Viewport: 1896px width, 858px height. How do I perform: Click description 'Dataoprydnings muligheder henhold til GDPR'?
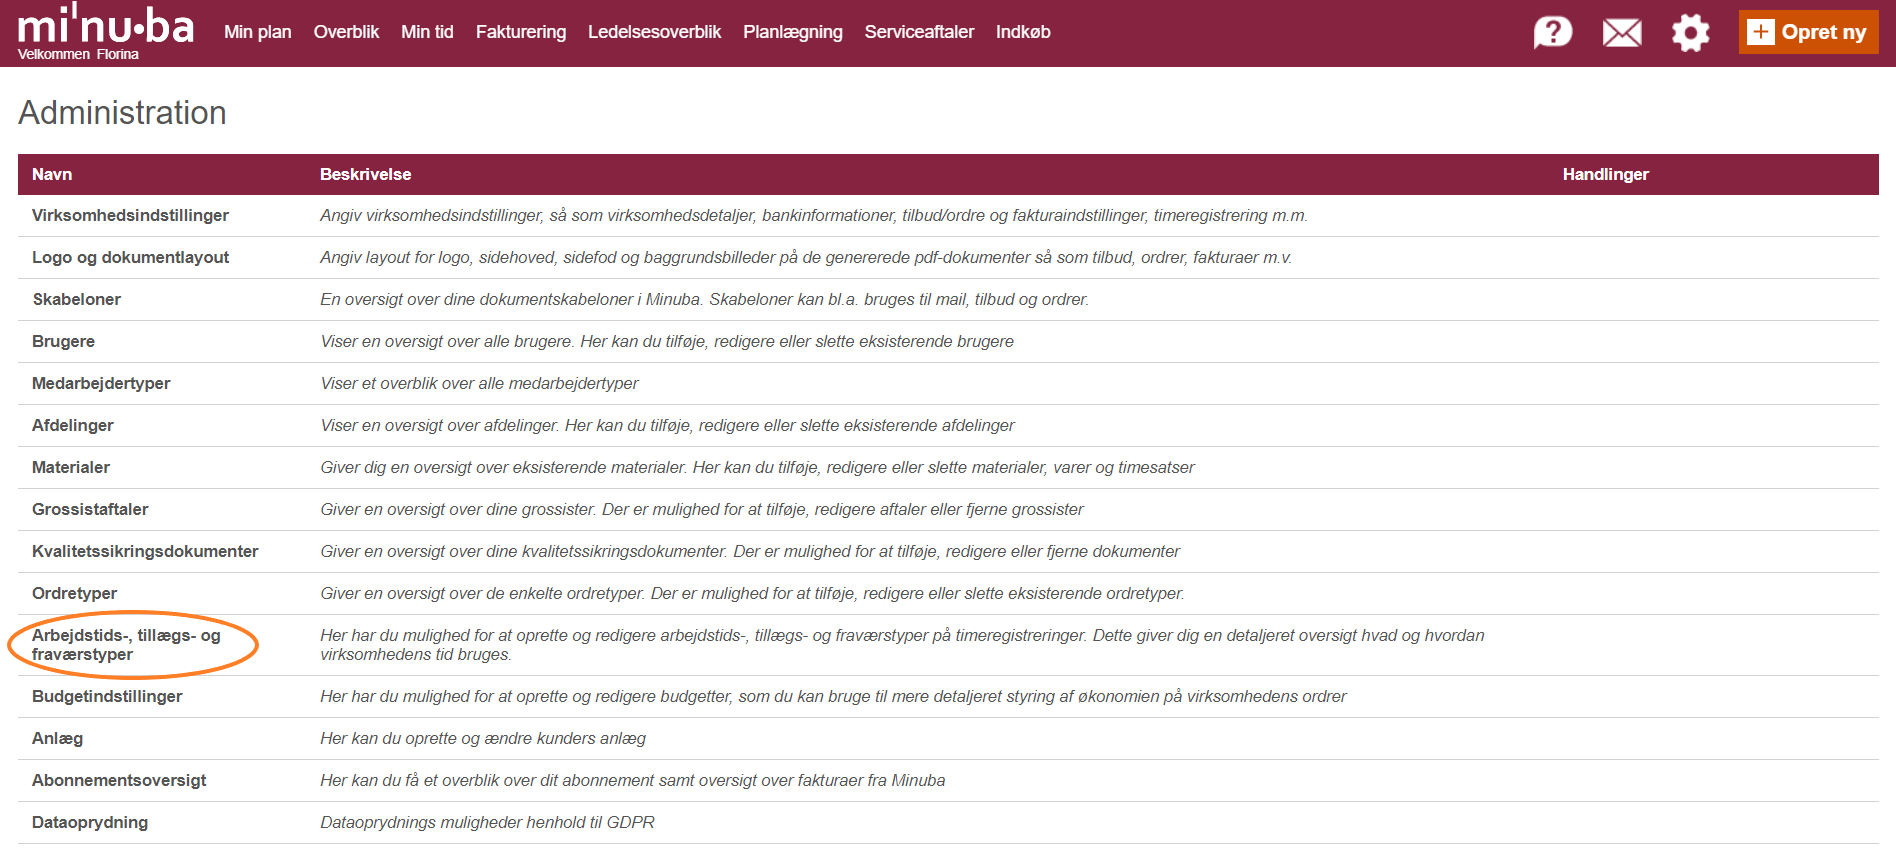[x=487, y=822]
